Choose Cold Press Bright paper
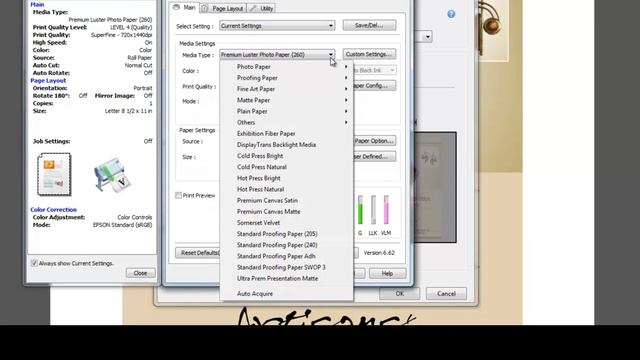Screen dimensions: 640x360 pyautogui.click(x=287, y=156)
